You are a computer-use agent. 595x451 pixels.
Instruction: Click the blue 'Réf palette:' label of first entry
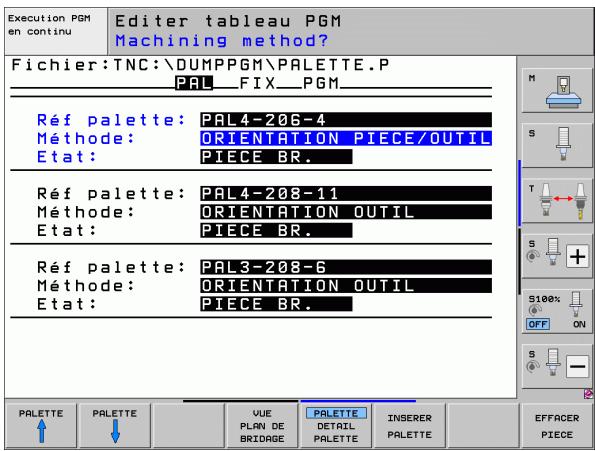[x=112, y=120]
